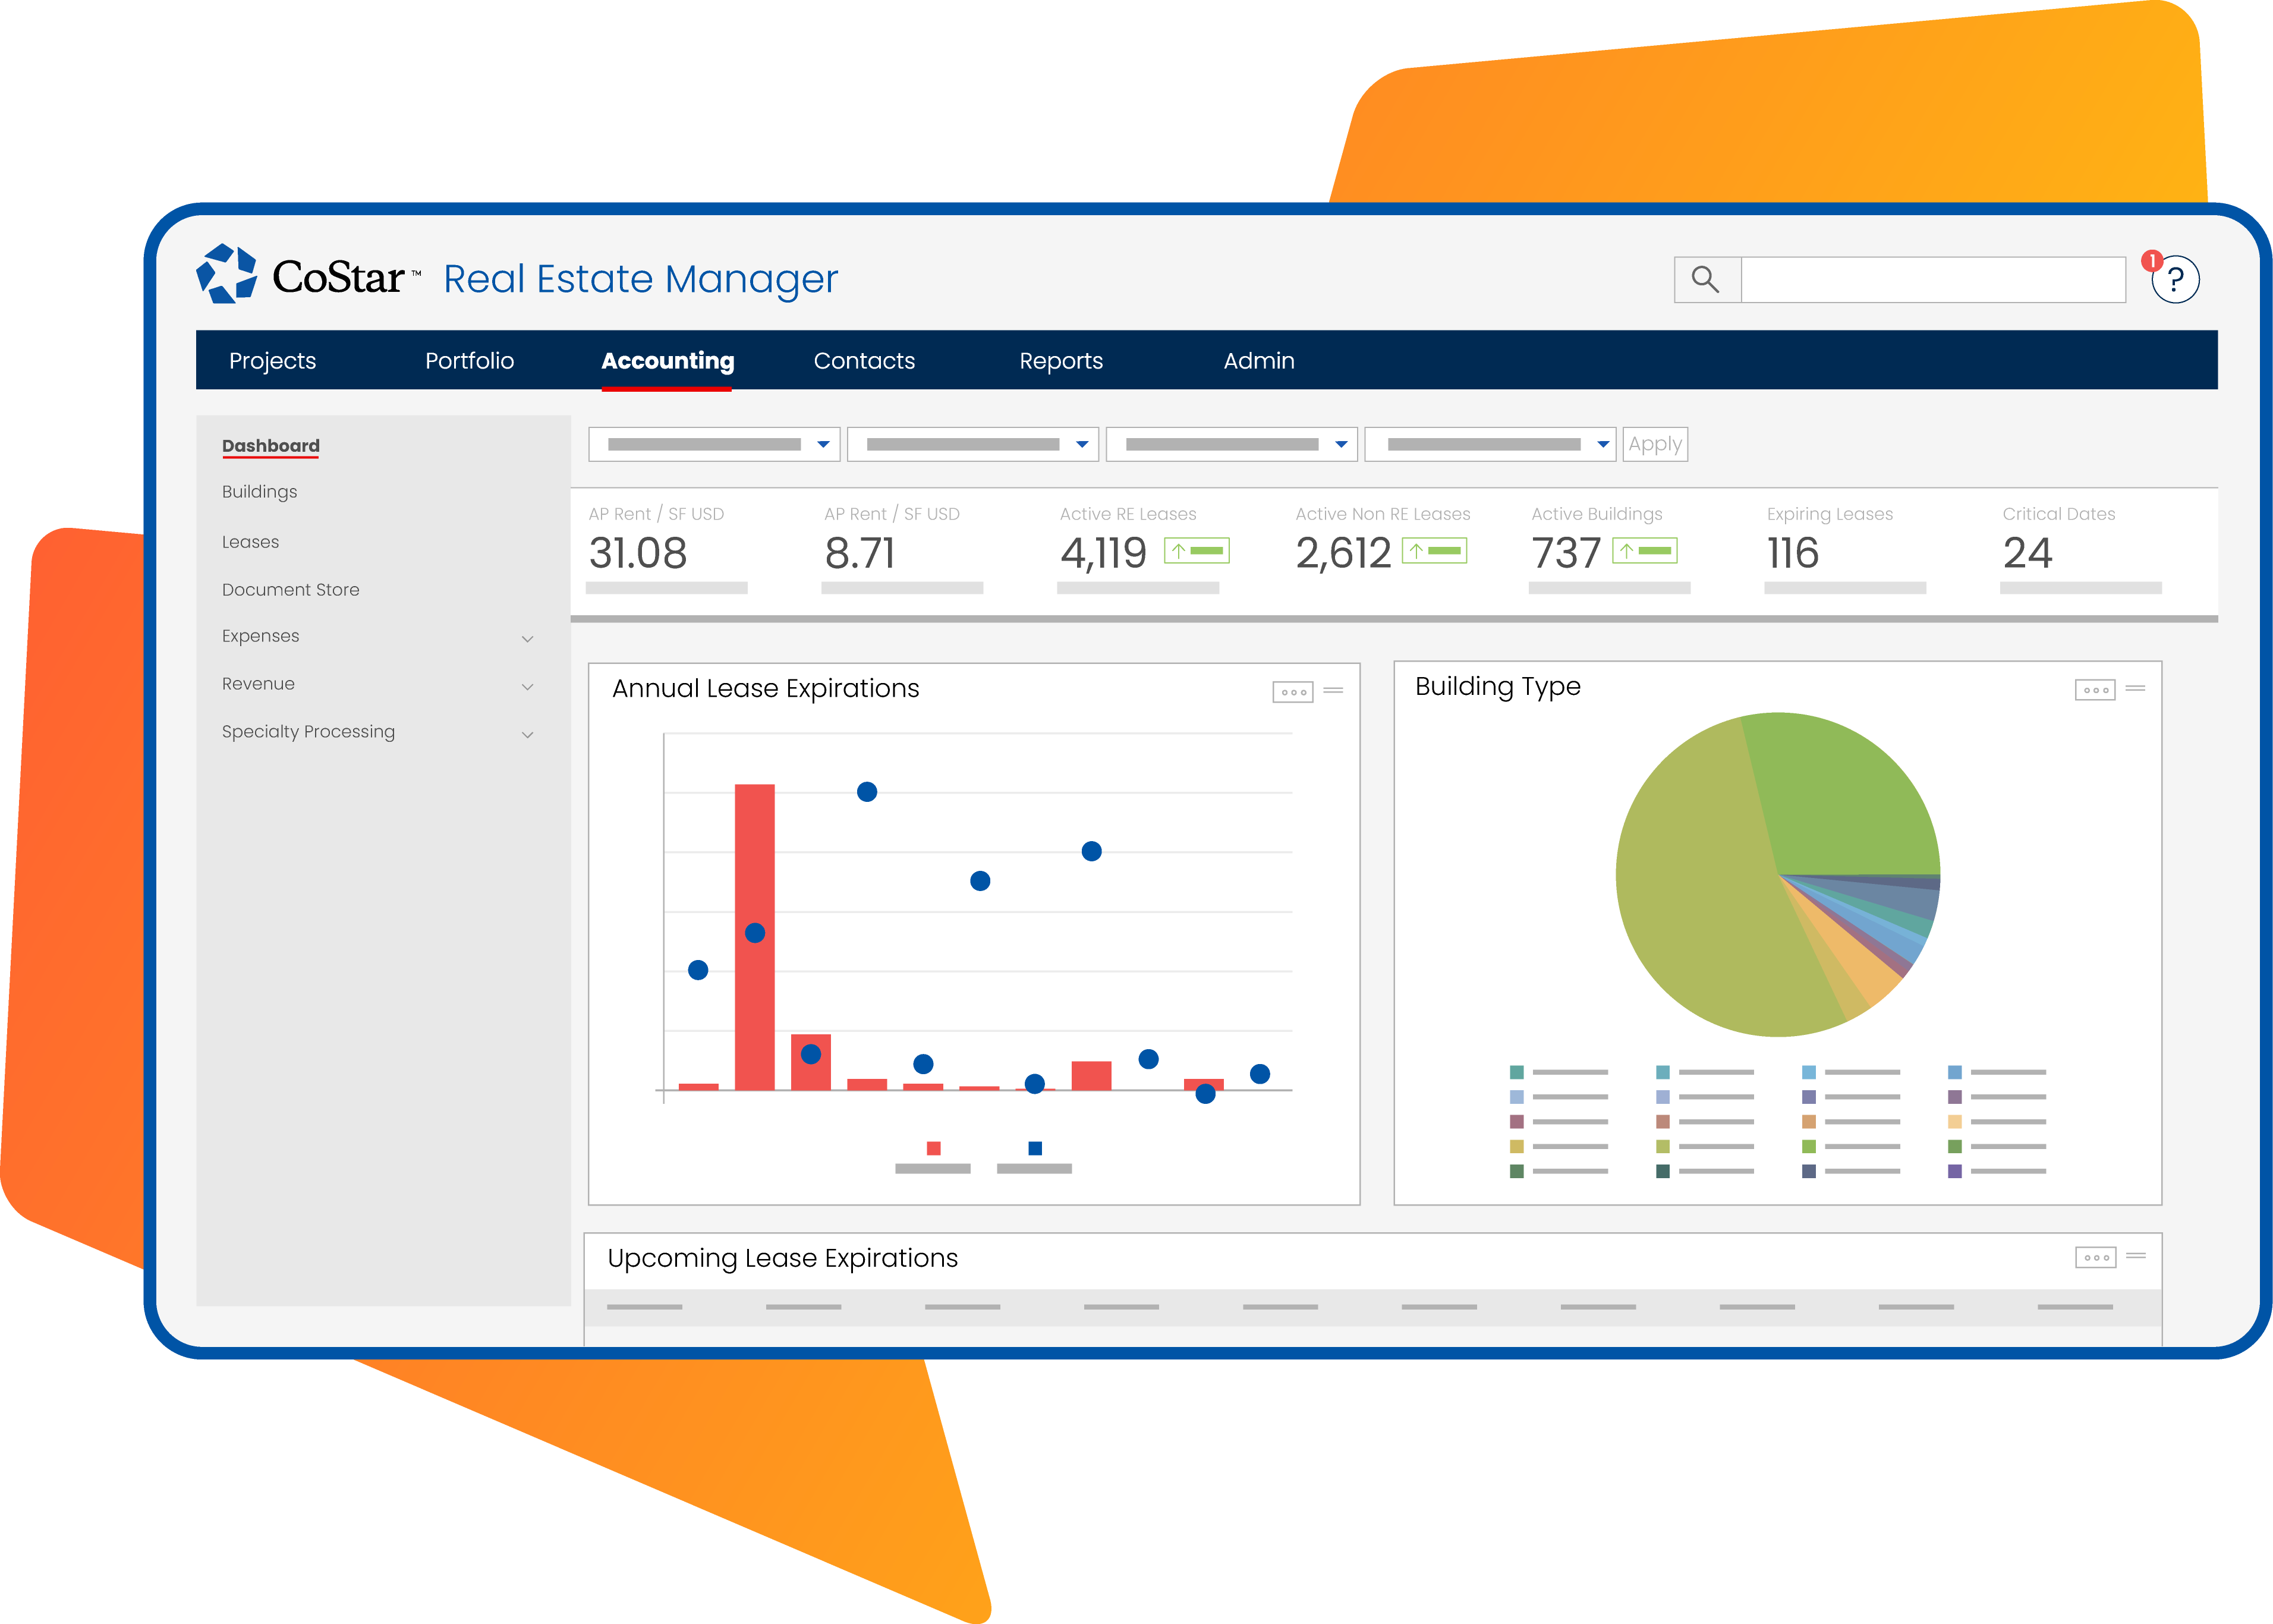
Task: Open Upcoming Lease Expirations three-dot options
Action: pos(2095,1258)
